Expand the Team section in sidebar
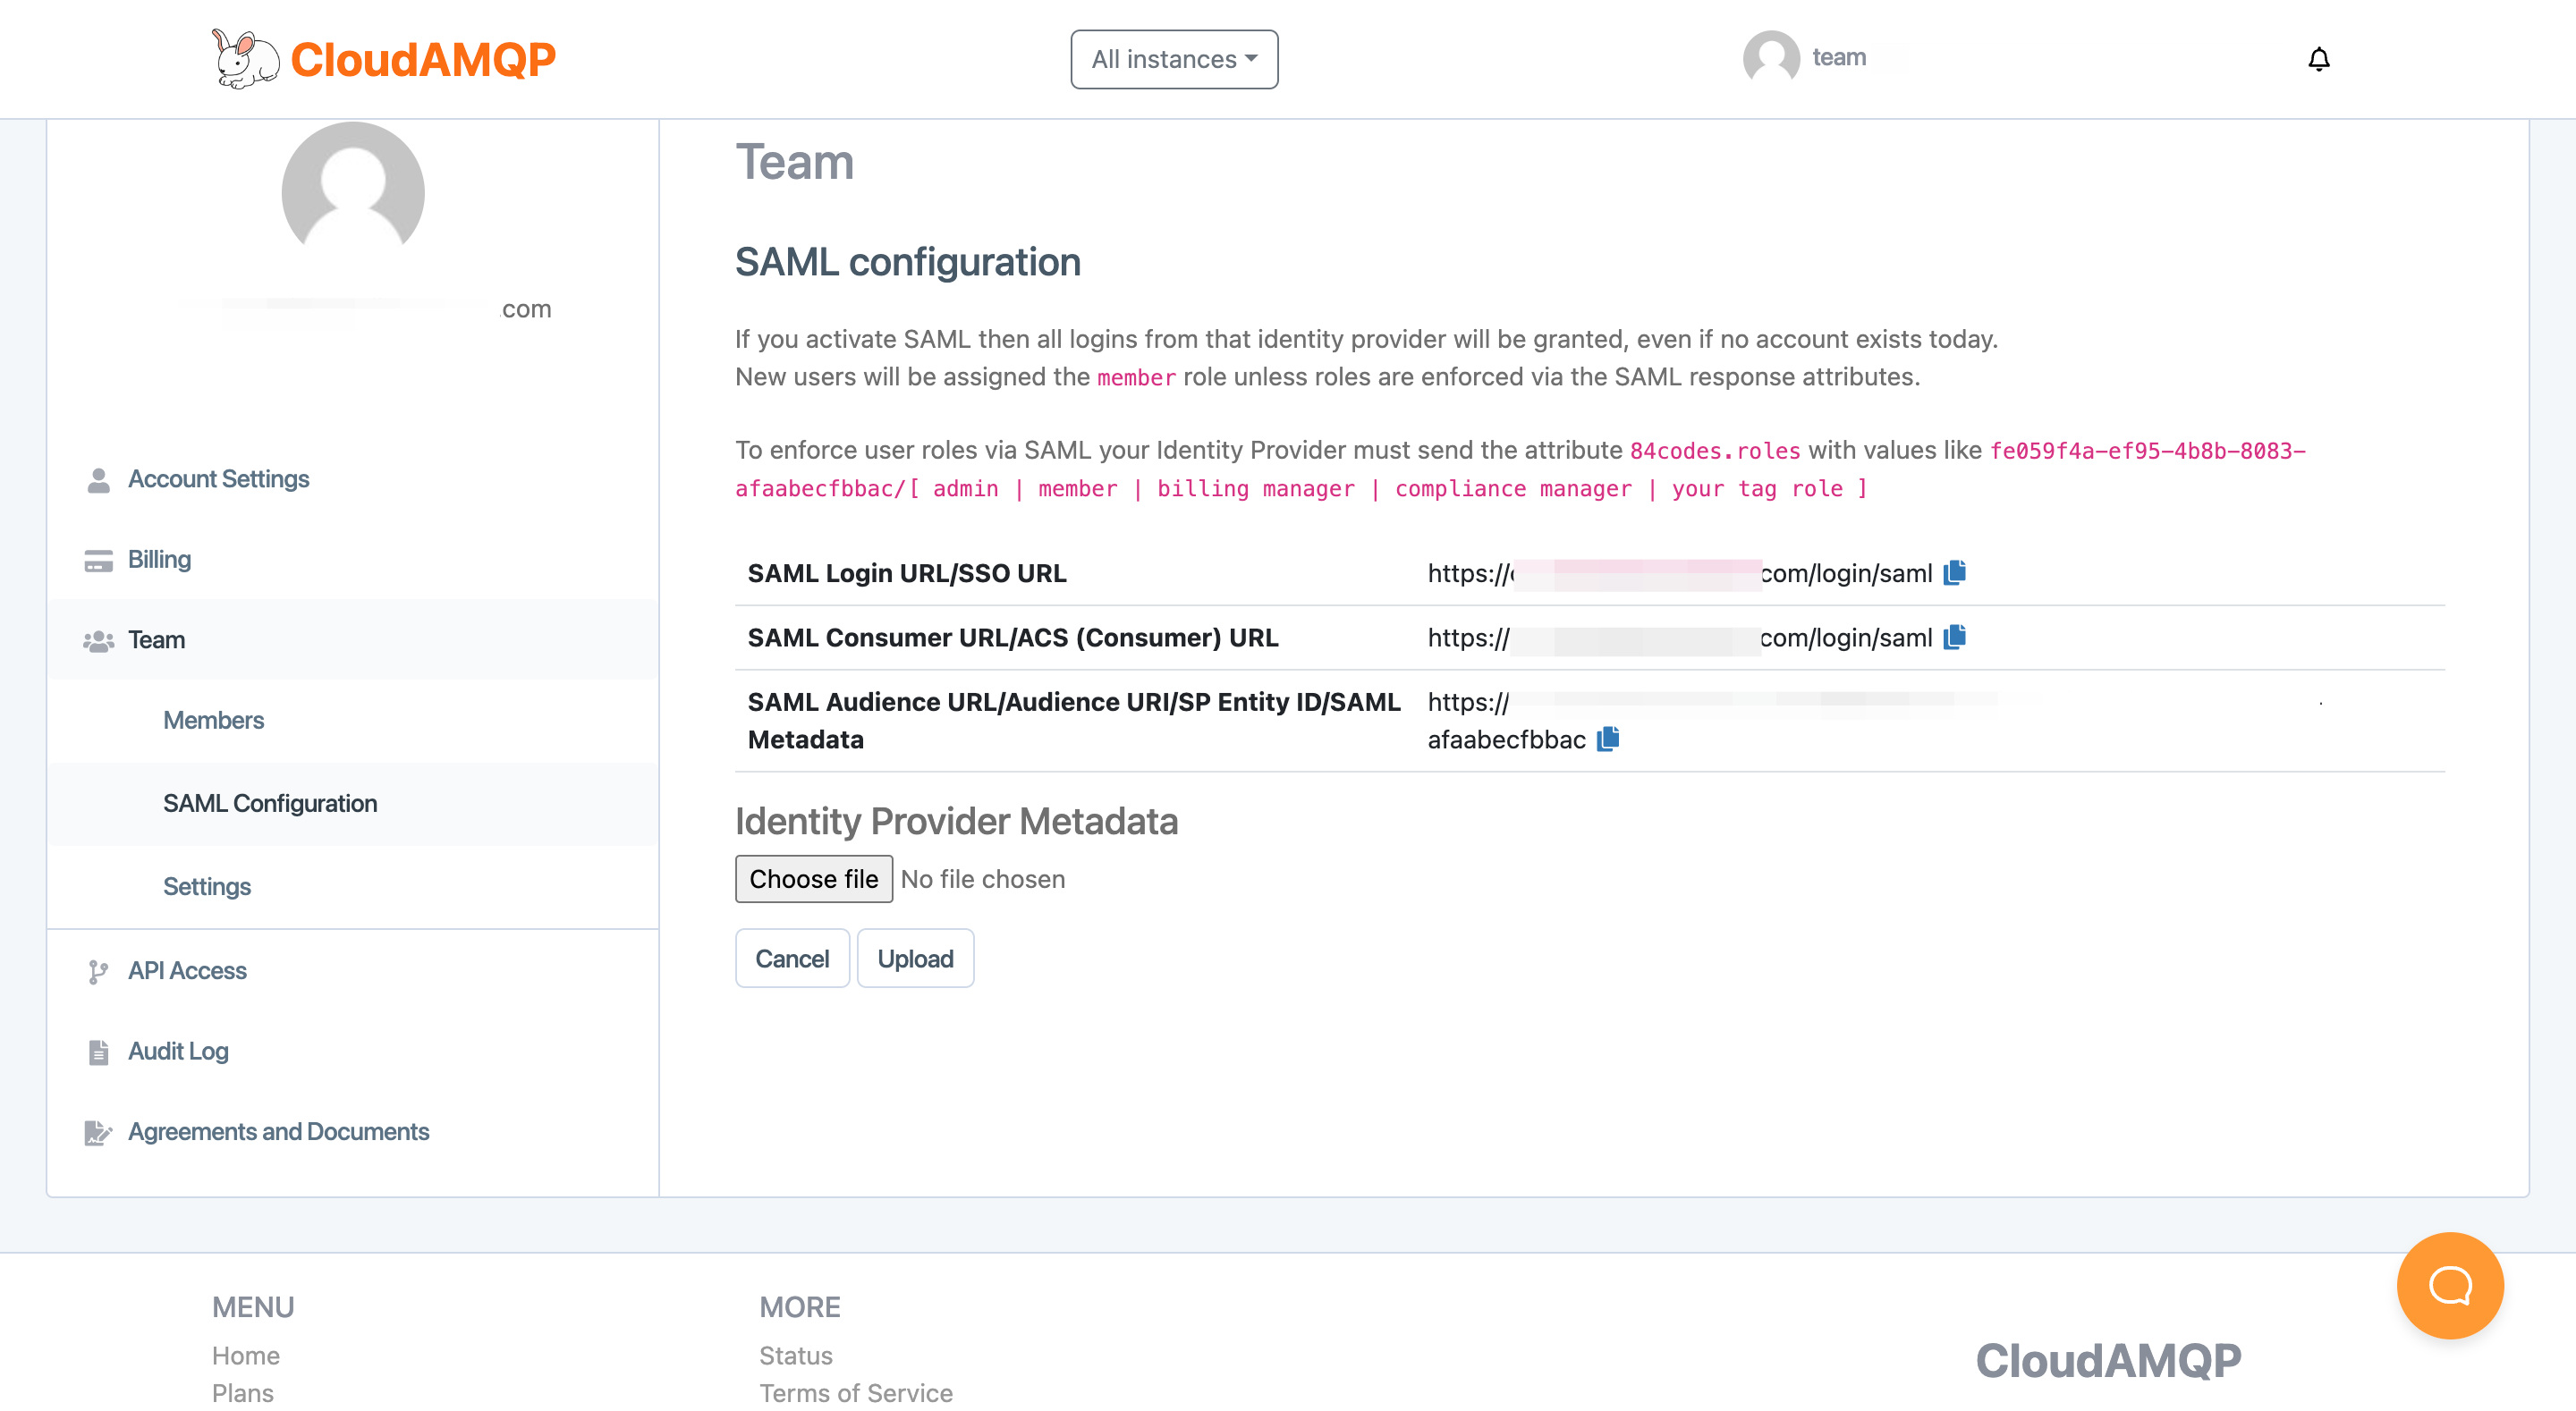 (155, 638)
